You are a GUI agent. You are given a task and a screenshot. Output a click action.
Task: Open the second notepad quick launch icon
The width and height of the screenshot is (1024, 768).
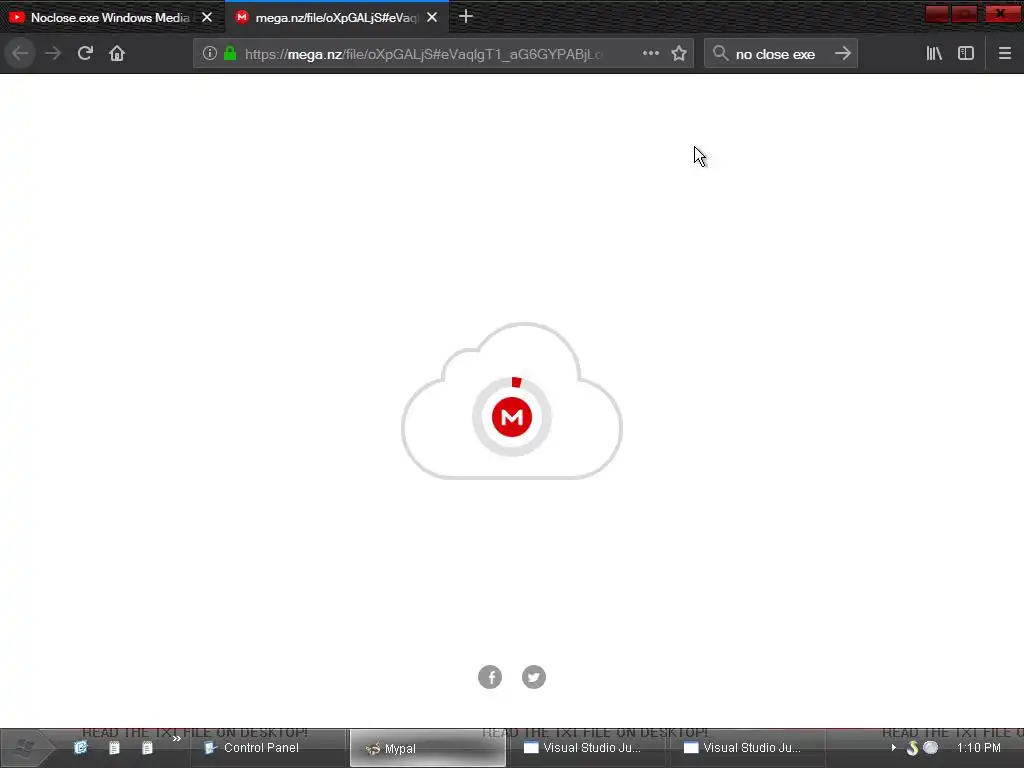click(148, 748)
